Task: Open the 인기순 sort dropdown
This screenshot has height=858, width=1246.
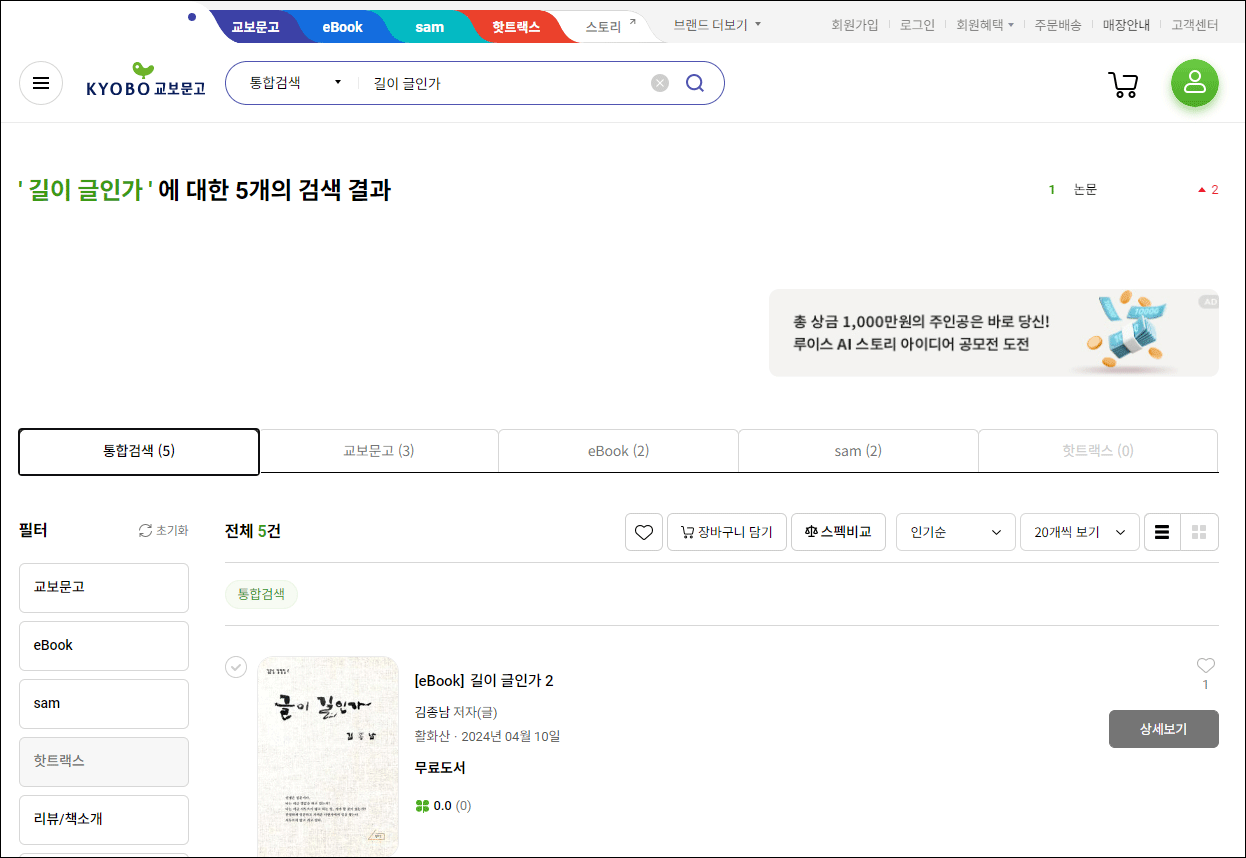Action: tap(956, 532)
